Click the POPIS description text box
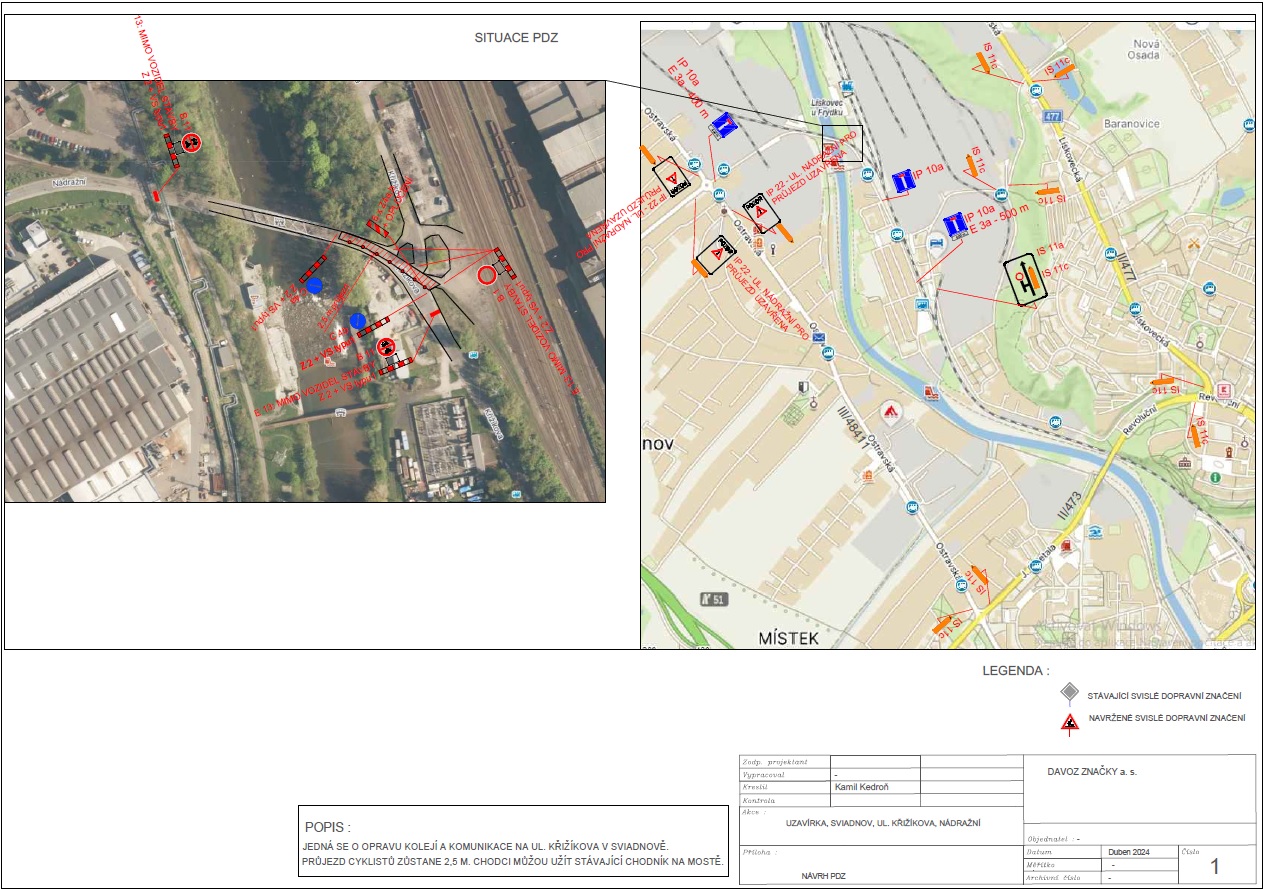 click(x=513, y=841)
